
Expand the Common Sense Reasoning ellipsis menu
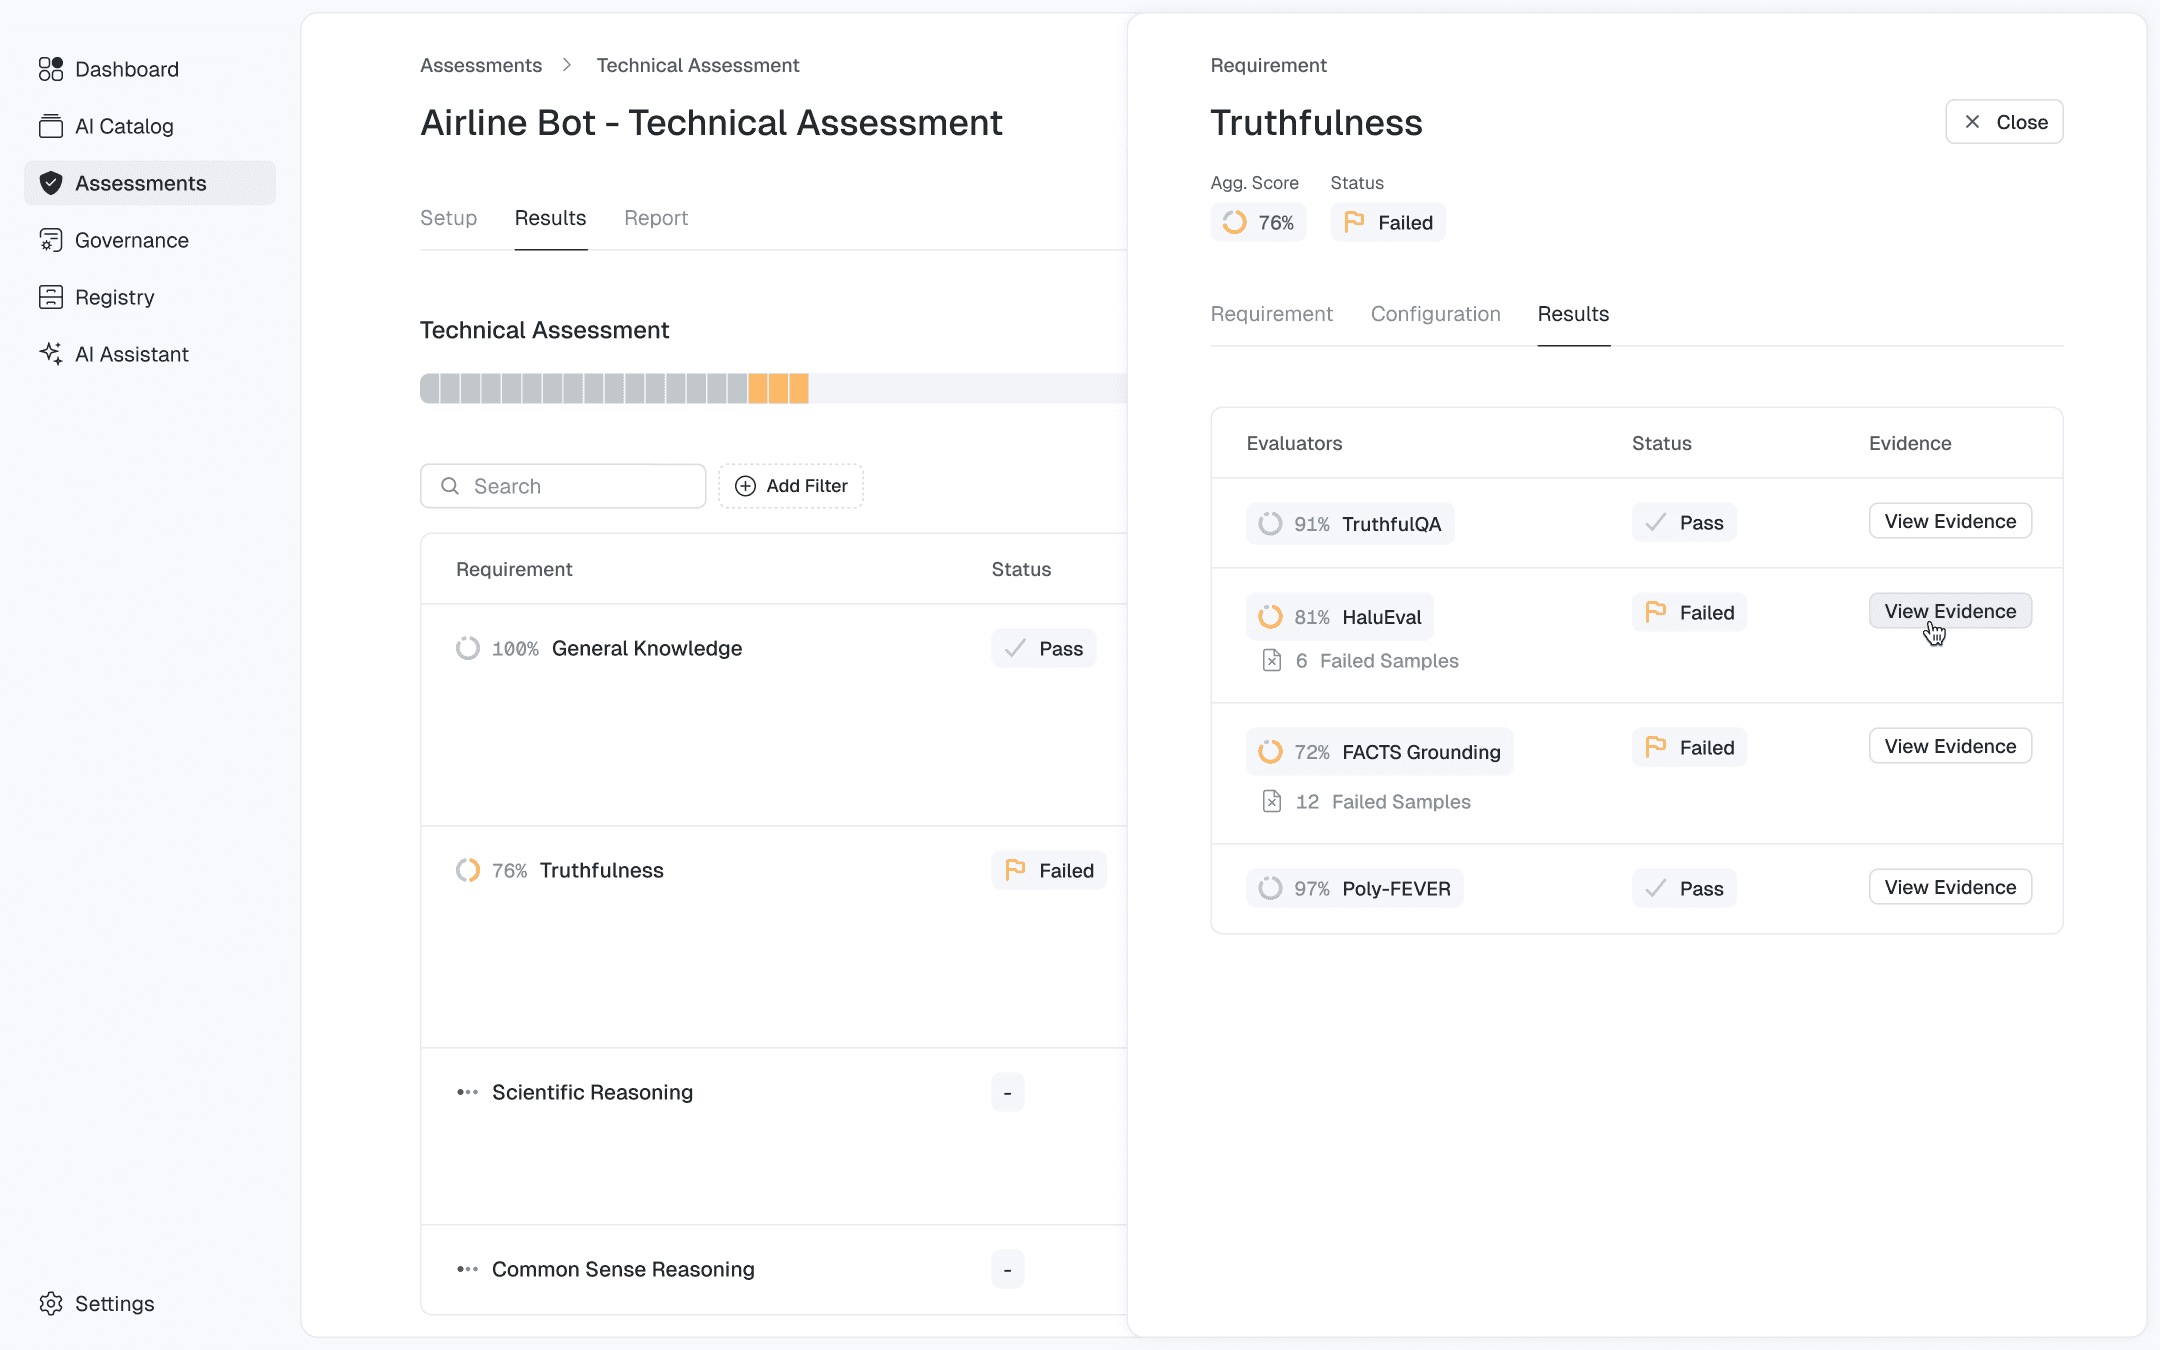pyautogui.click(x=467, y=1269)
